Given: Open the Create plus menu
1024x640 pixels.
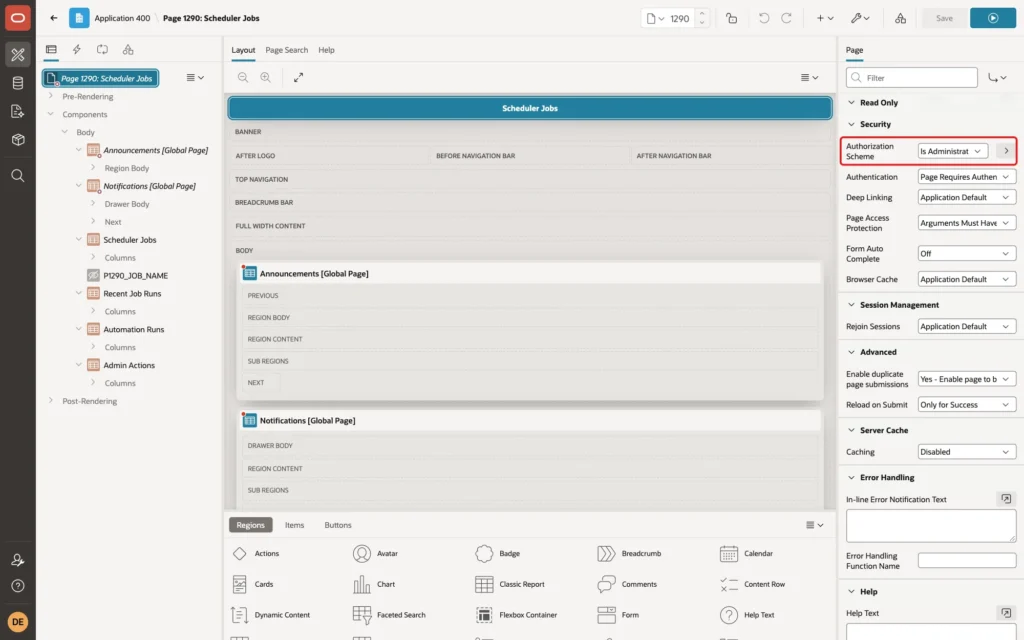Looking at the screenshot, I should [x=825, y=18].
